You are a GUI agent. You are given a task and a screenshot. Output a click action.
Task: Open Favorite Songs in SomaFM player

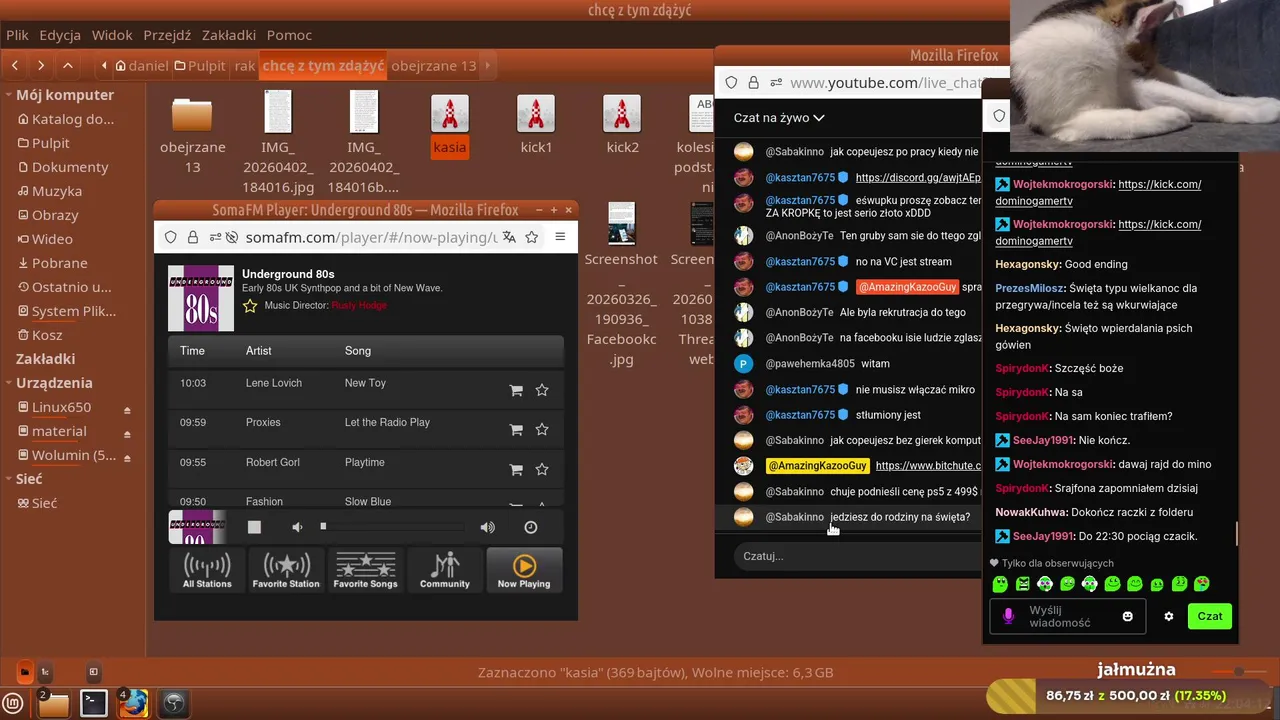(365, 570)
